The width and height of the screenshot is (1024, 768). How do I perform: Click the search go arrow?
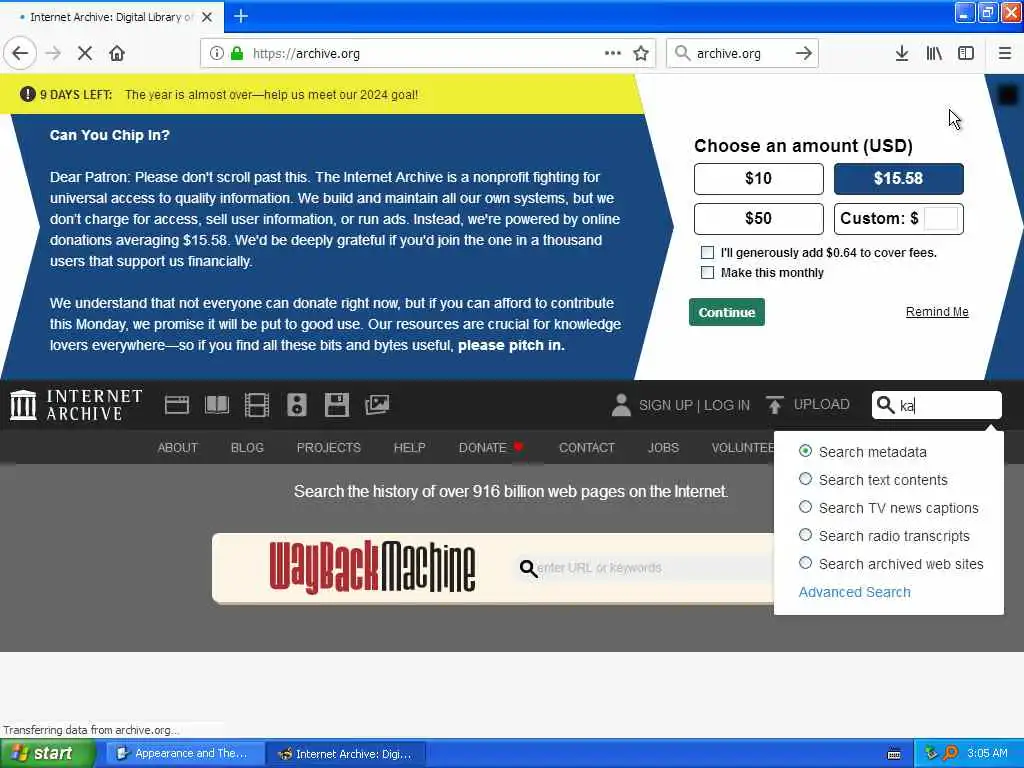pos(804,54)
